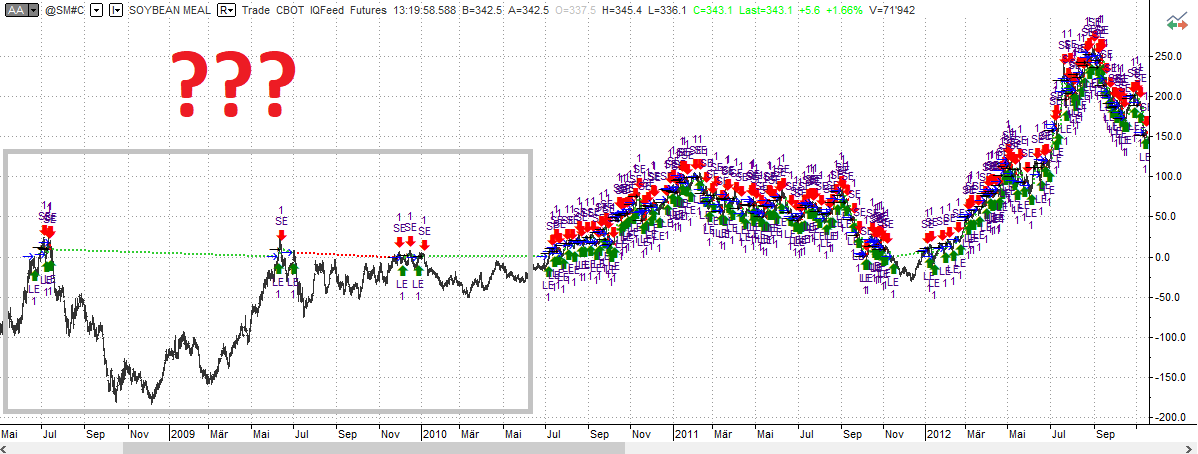Click the timestamp 13:19:58.588

pos(426,11)
